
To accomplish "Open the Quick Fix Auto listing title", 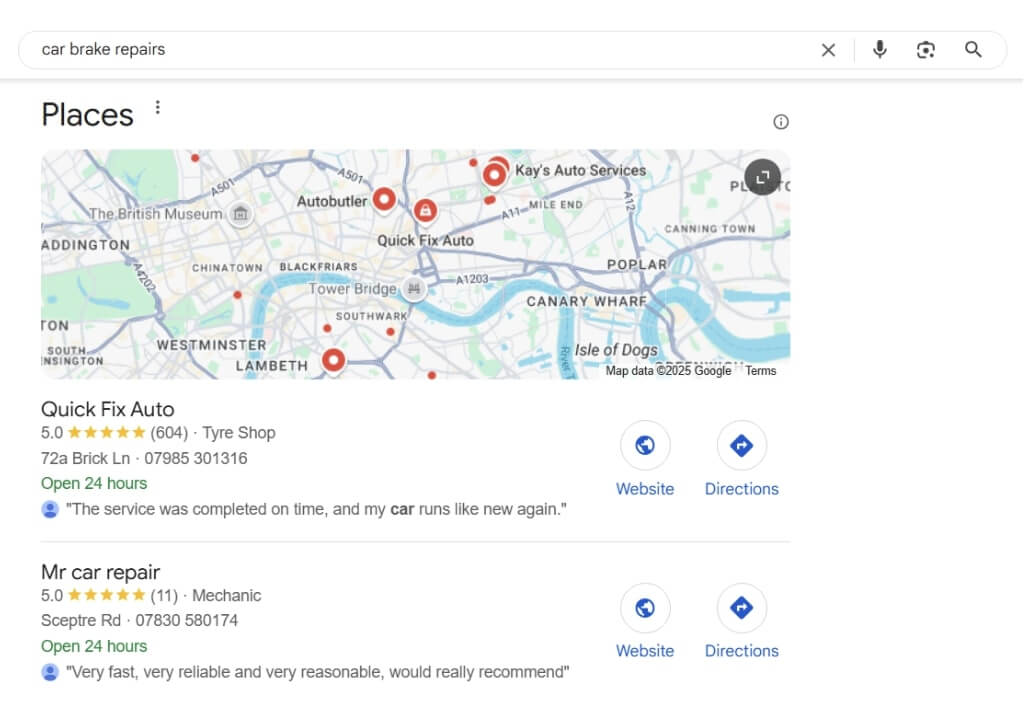I will 109,411.
